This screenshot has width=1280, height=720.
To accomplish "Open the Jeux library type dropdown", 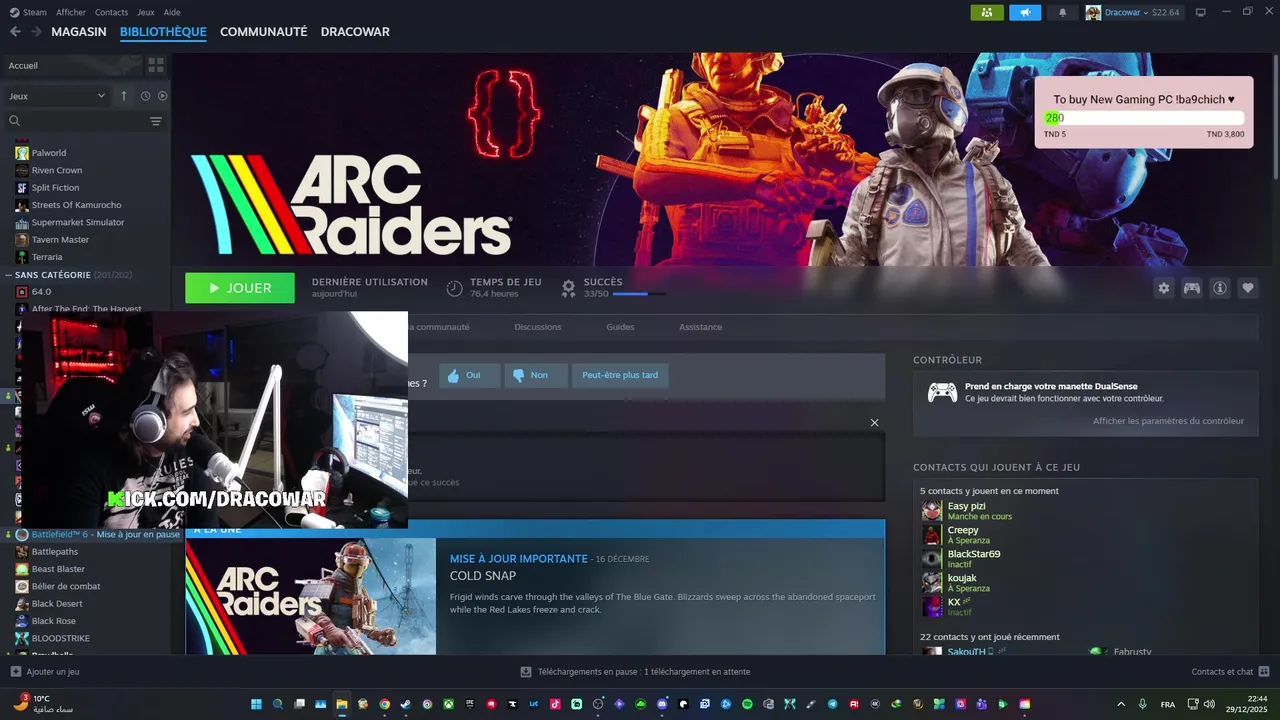I will tap(57, 96).
